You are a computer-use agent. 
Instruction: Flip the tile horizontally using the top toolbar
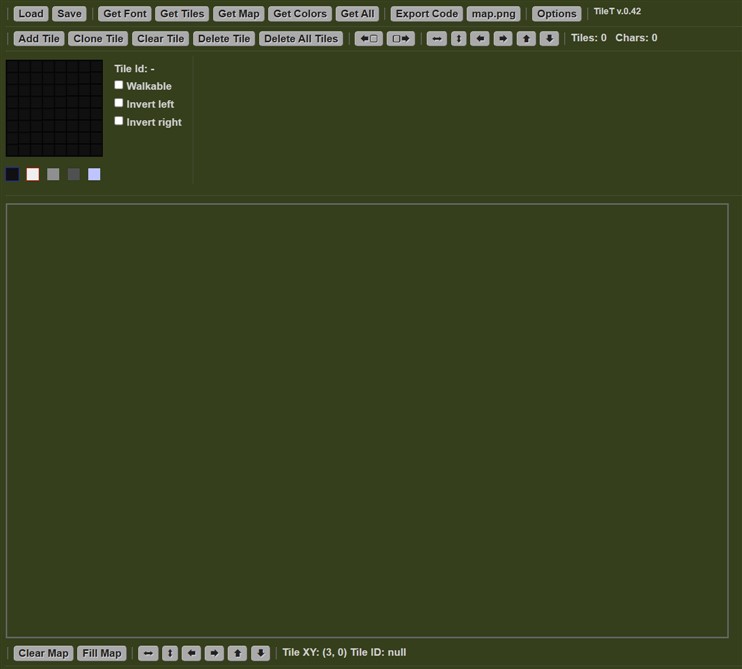click(x=436, y=39)
